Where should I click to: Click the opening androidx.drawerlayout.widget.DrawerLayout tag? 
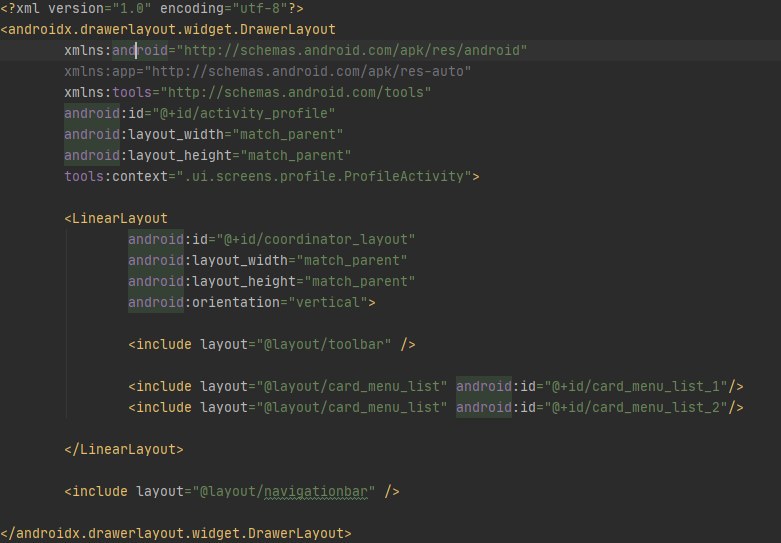click(168, 29)
